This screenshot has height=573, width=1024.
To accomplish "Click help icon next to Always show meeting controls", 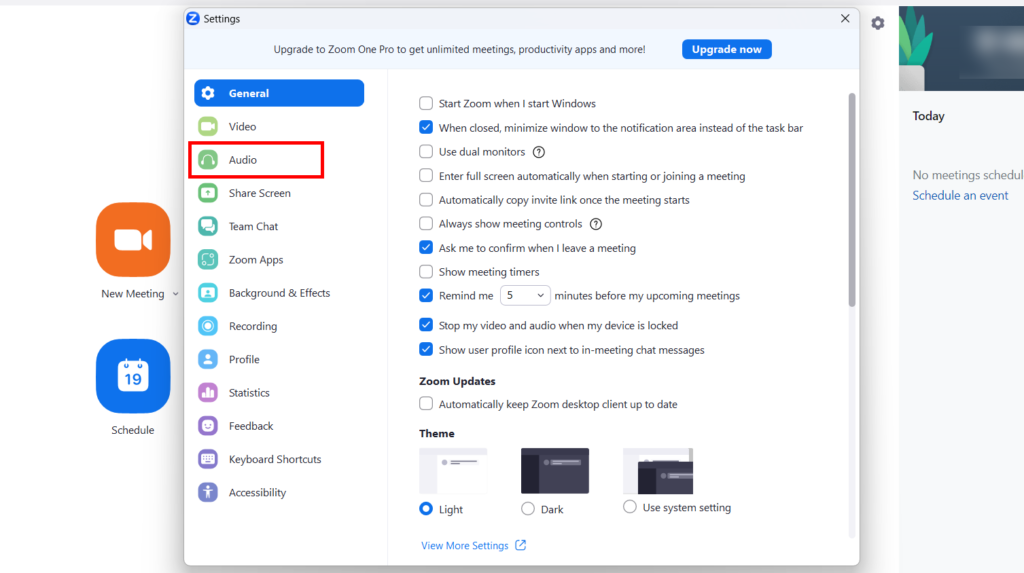I will pos(596,224).
